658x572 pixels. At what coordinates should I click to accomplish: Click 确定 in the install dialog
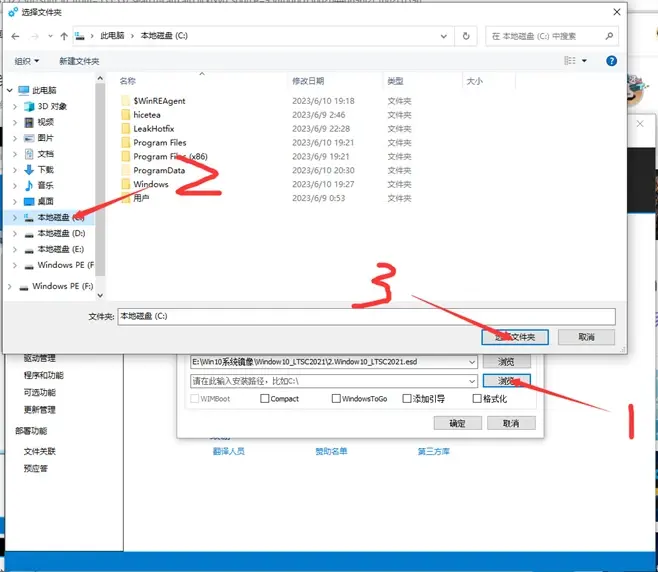point(457,423)
